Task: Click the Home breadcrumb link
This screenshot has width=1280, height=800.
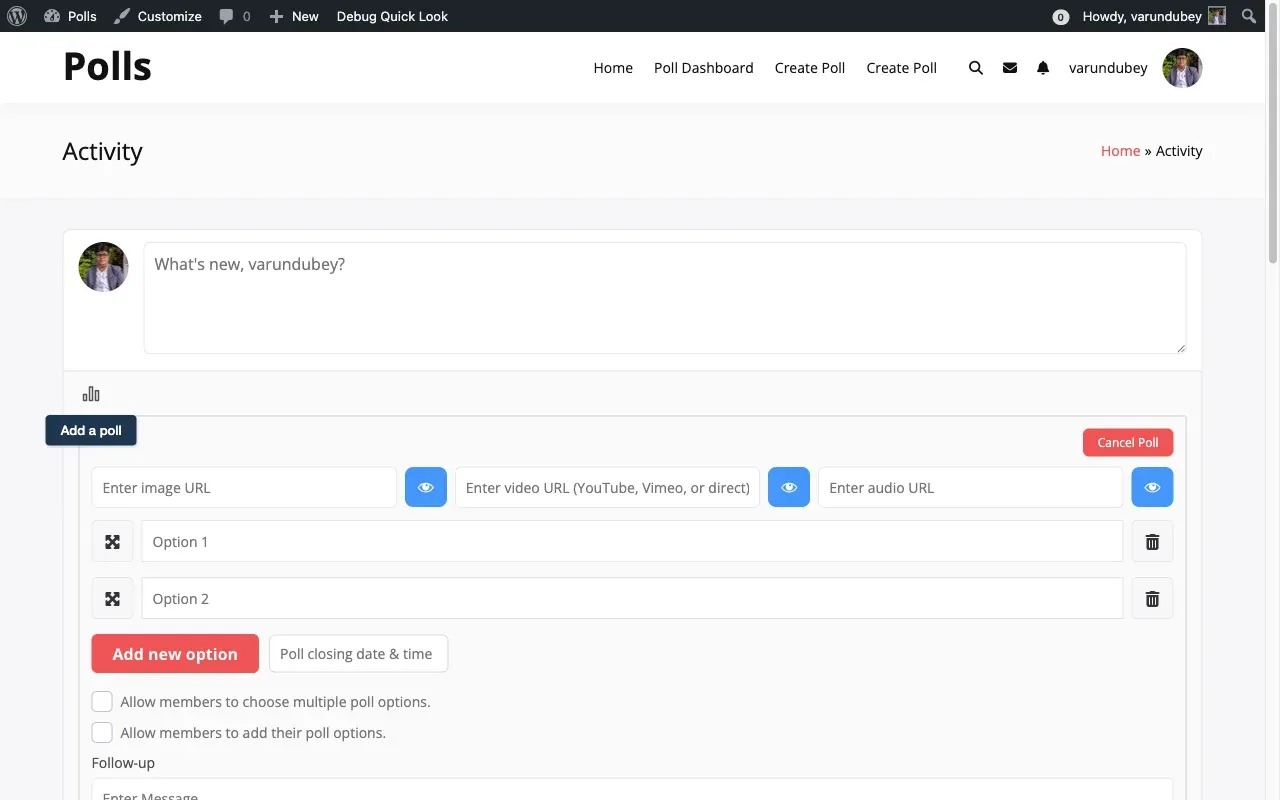Action: pyautogui.click(x=1120, y=151)
